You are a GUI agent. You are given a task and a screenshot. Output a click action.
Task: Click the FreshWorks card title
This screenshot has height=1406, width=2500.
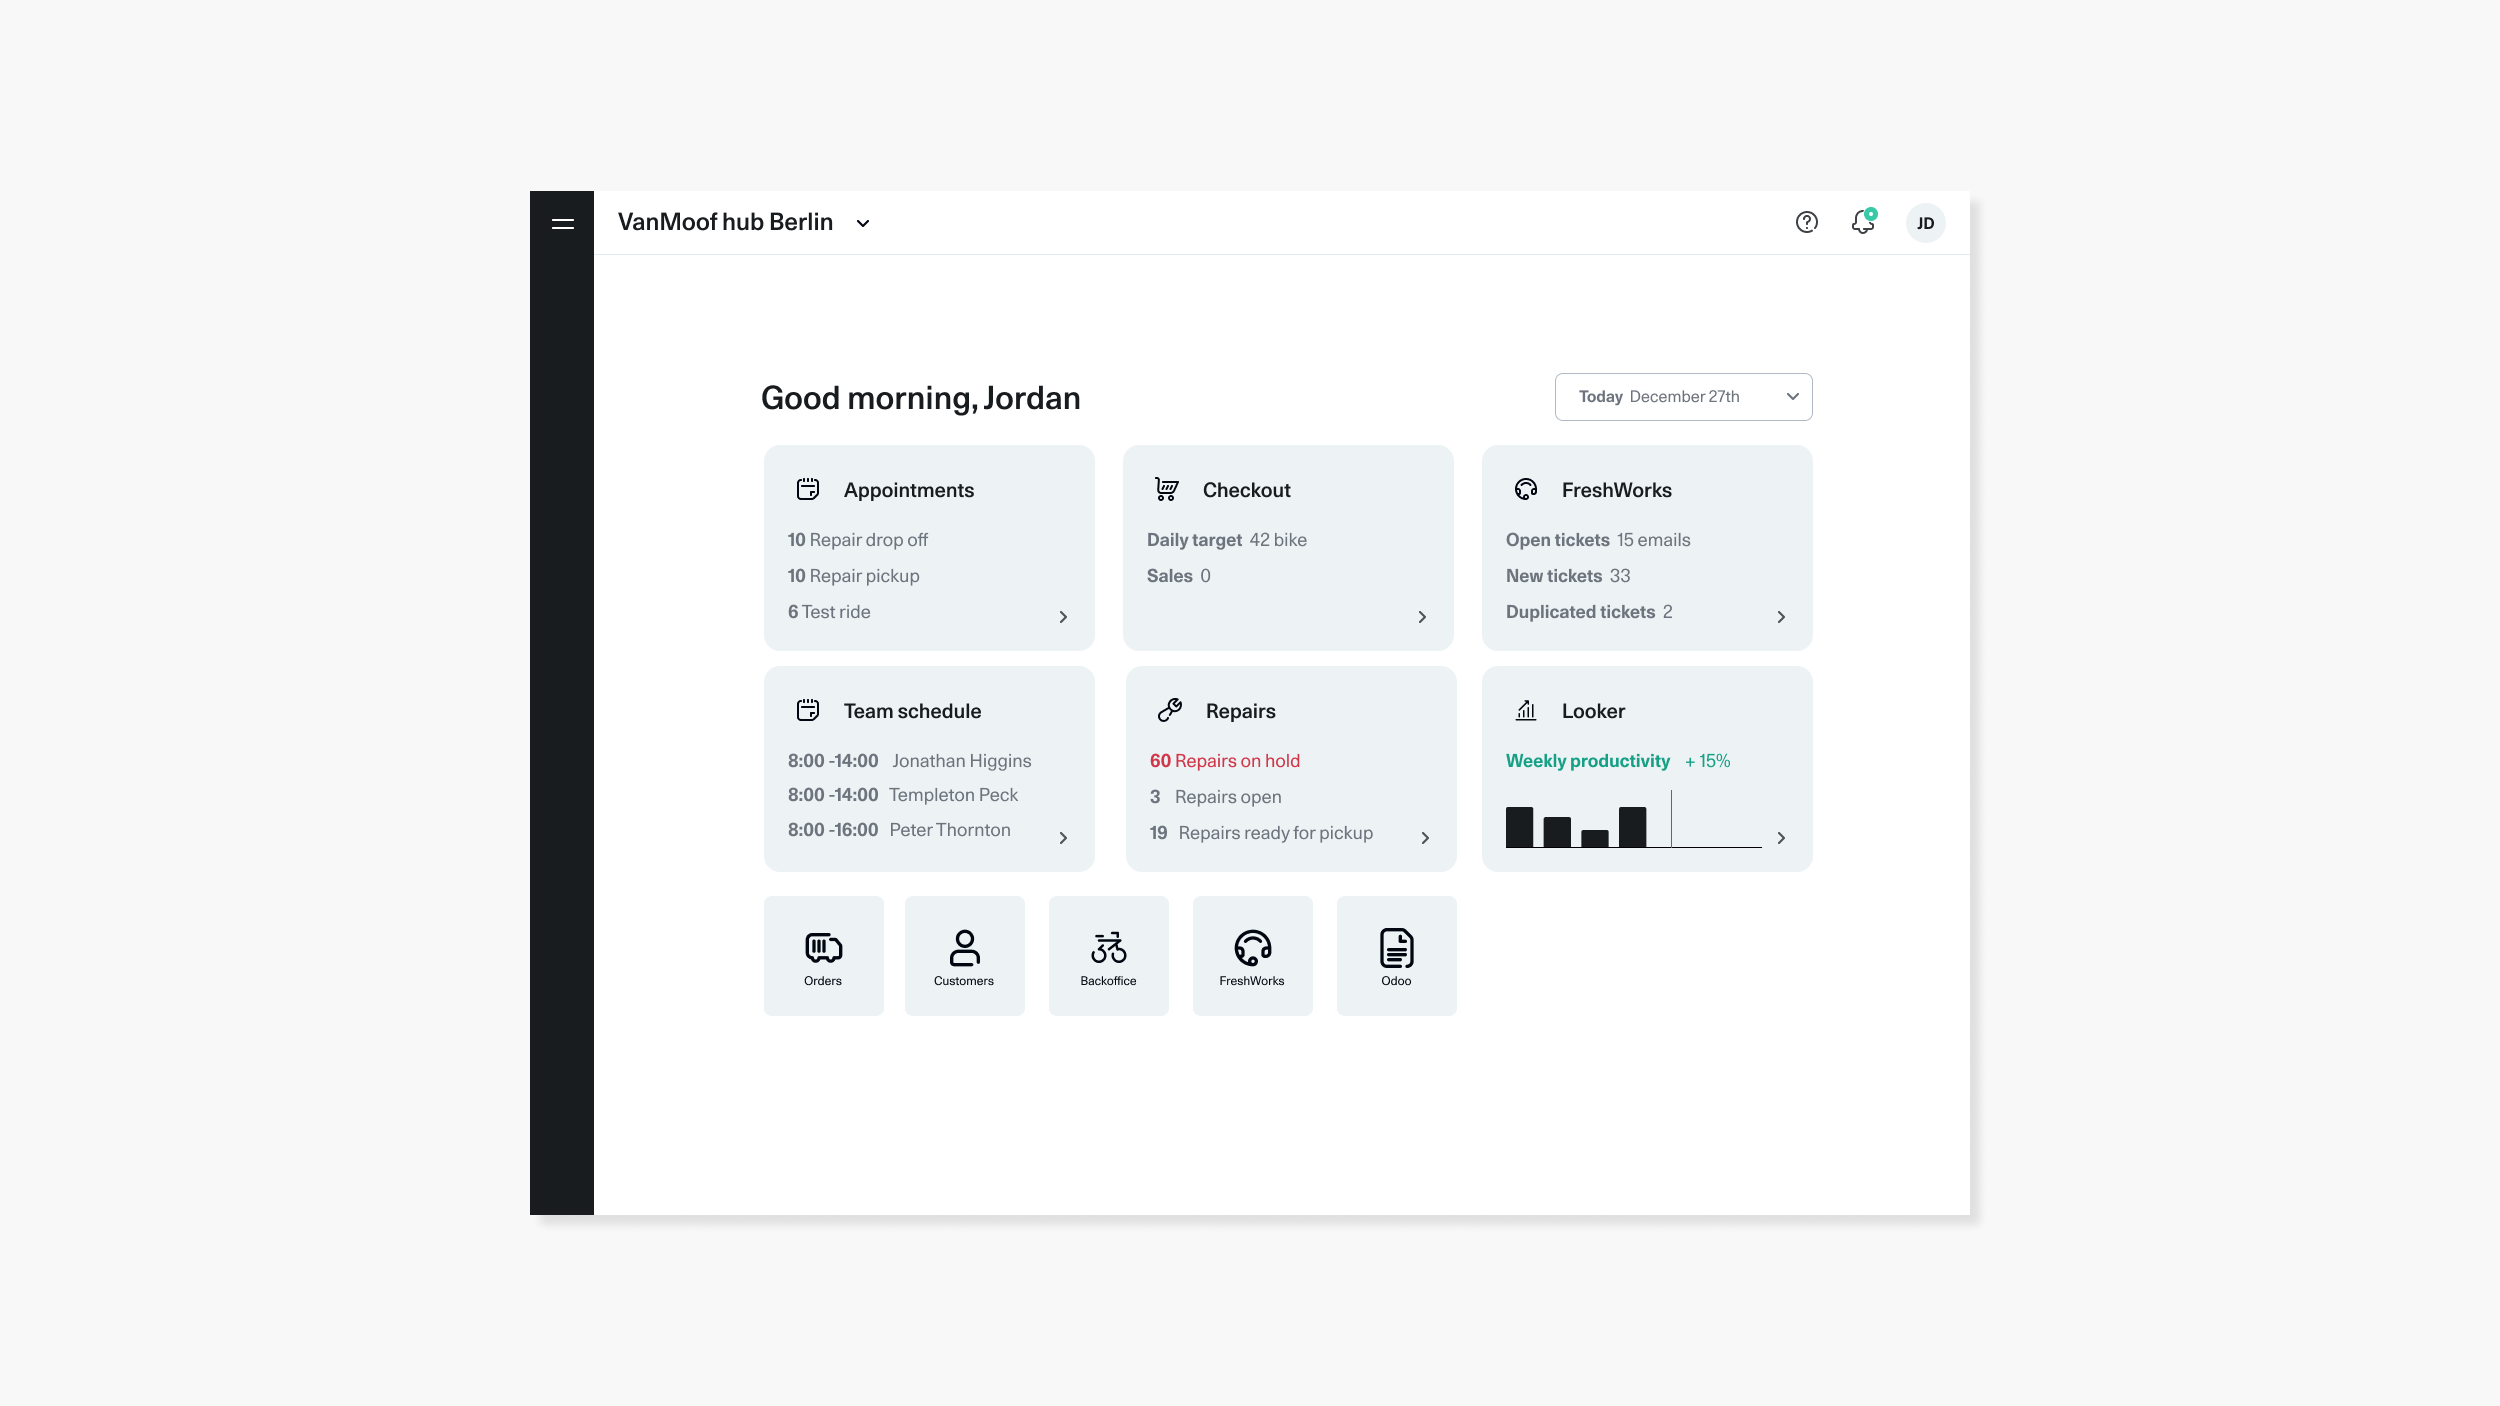pos(1617,490)
